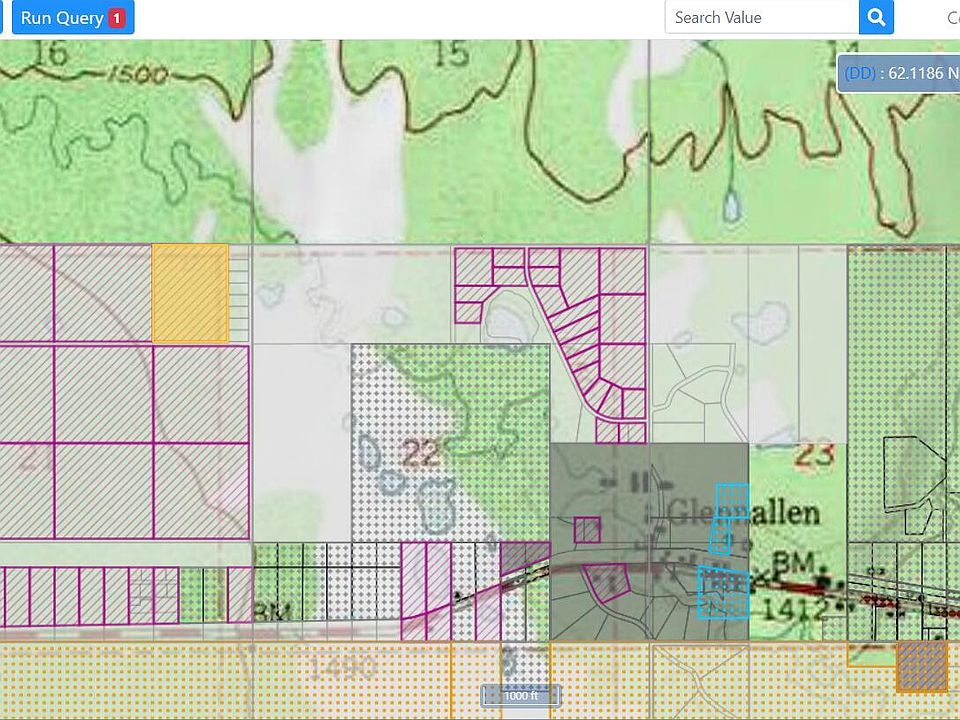
Task: Select the orange hatched parcel on the map
Action: (x=190, y=293)
